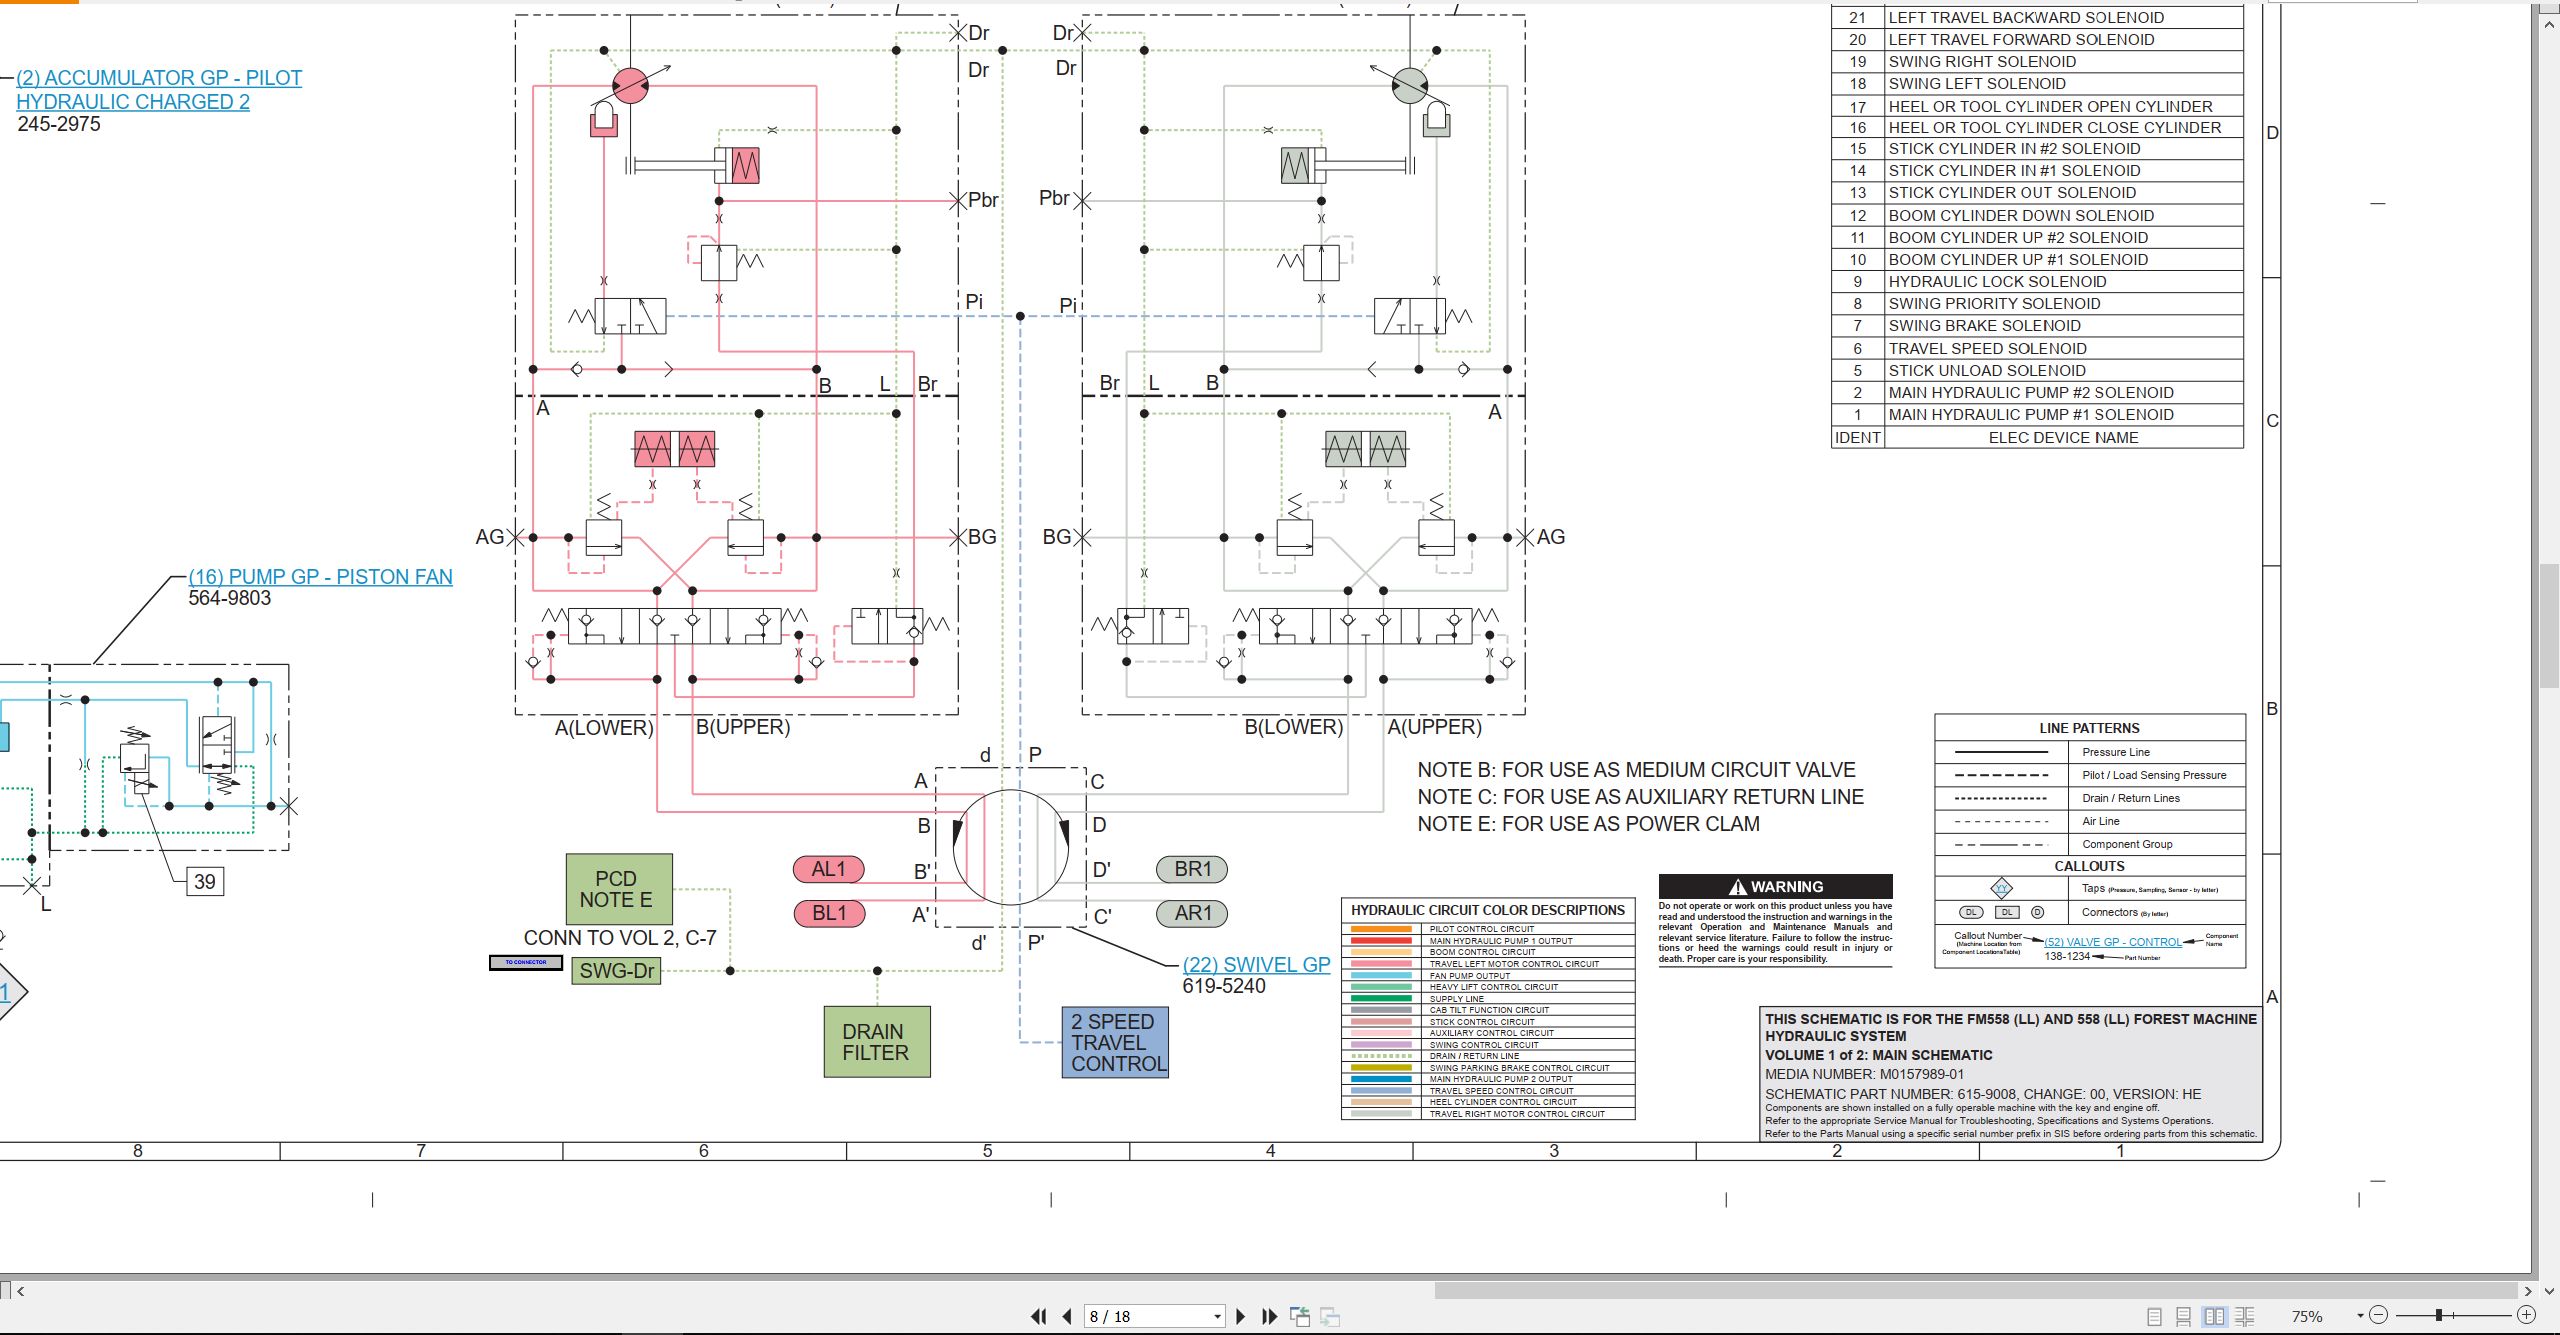Click the TRAVEL SPEED SOLENOID row

point(2037,348)
